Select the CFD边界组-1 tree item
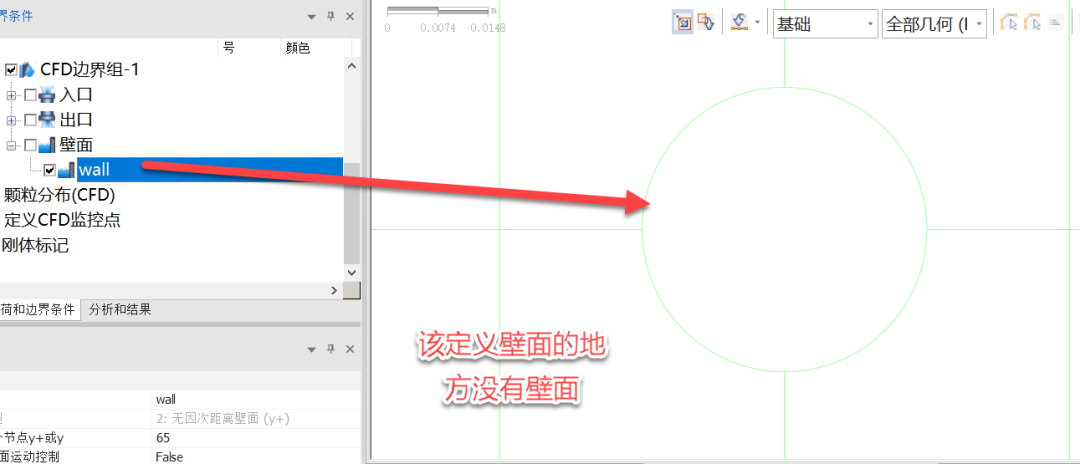Viewport: 1080px width, 464px height. pos(90,70)
